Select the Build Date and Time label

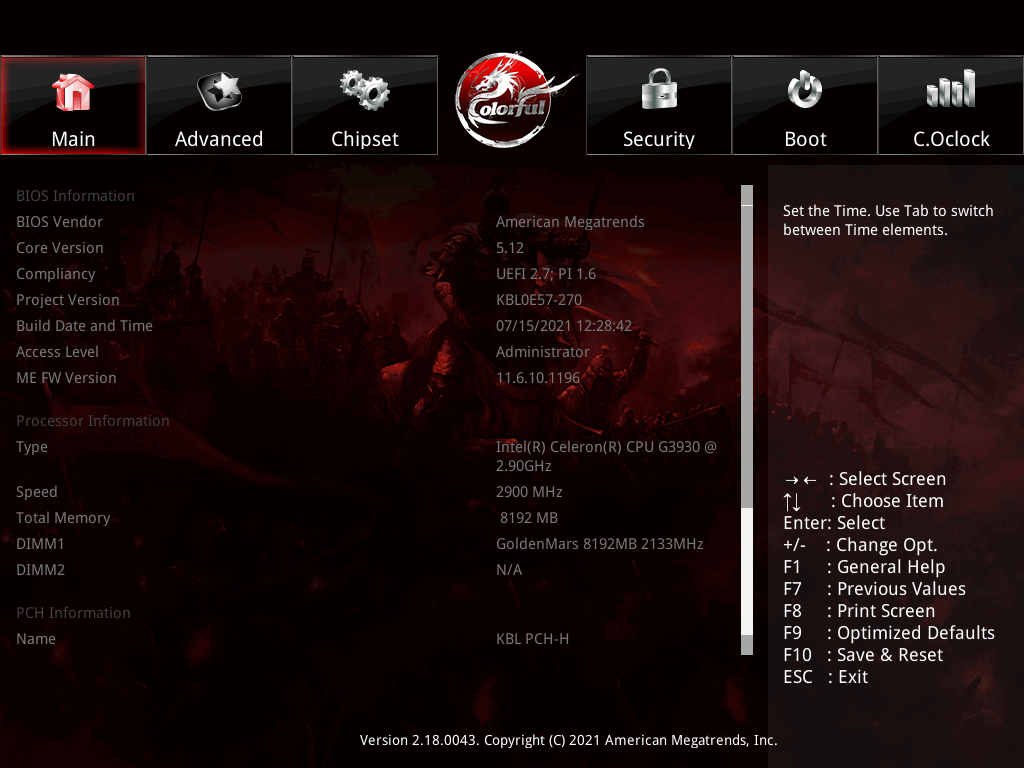[85, 326]
